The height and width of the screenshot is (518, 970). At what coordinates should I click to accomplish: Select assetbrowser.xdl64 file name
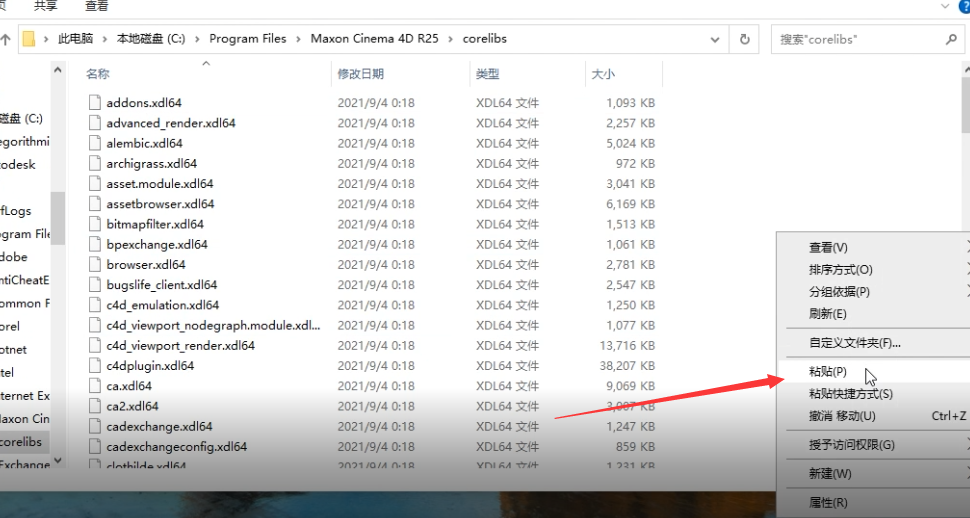(x=160, y=204)
